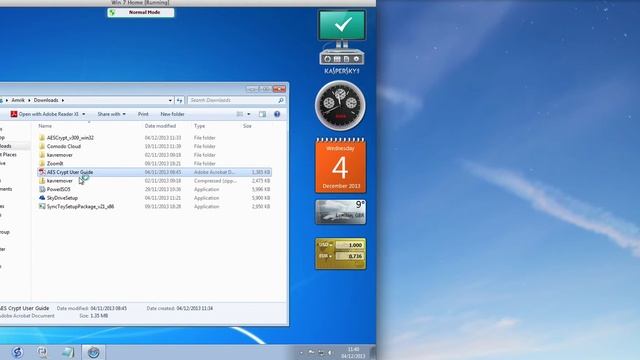The image size is (640, 360).
Task: Click the refresh button beside the address bar
Action: tap(180, 100)
